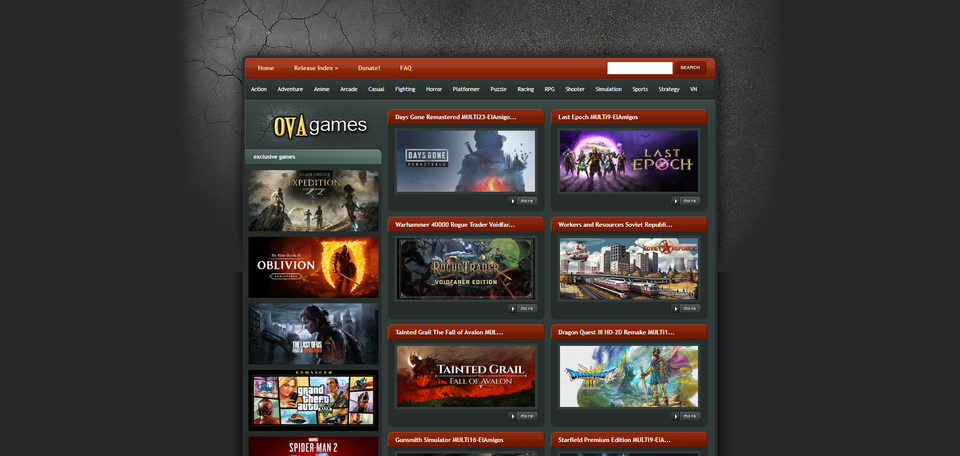Screen dimensions: 960x456
Task: Browse the Shooter category
Action: [575, 89]
